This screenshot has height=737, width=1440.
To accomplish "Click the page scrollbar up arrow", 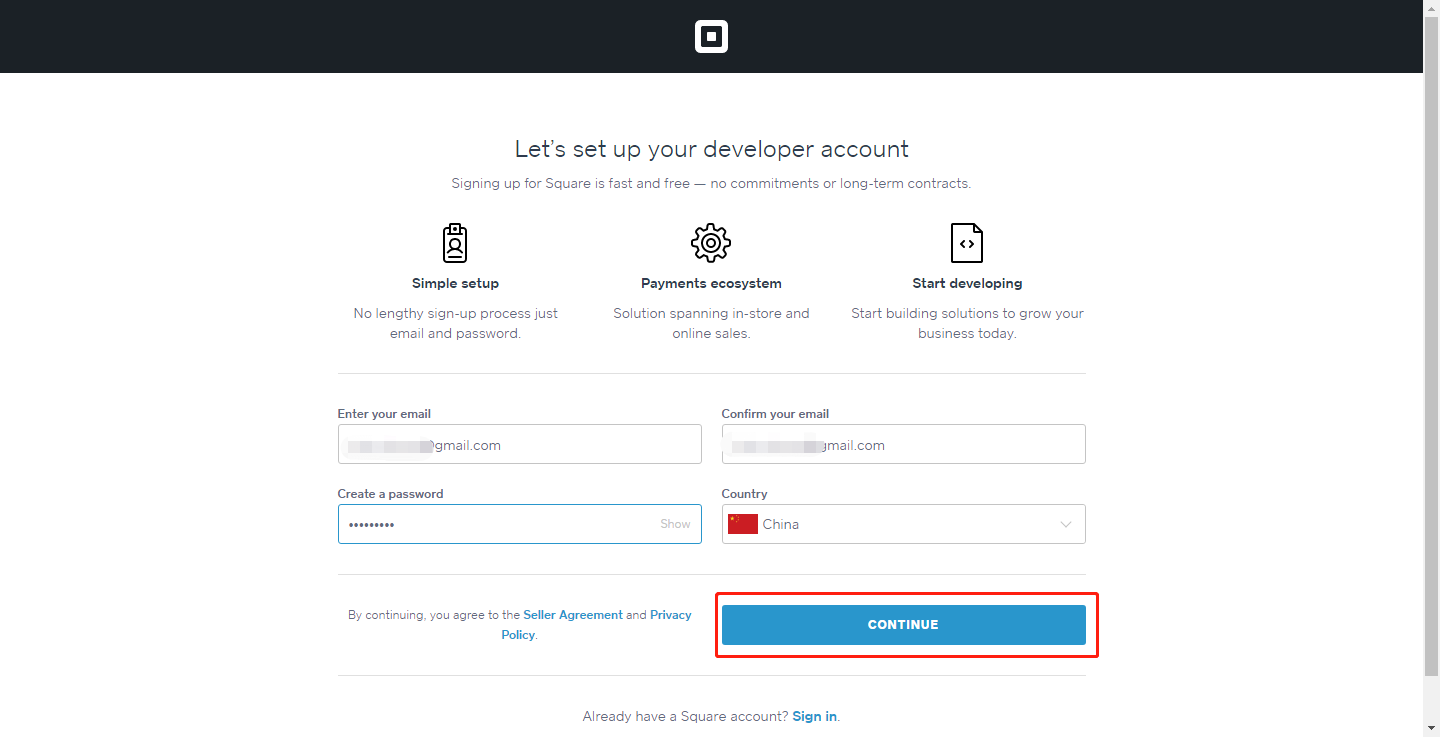I will pyautogui.click(x=1431, y=8).
